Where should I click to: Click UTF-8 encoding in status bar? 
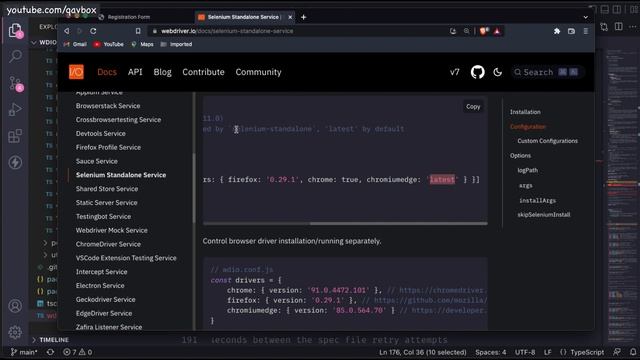[525, 352]
